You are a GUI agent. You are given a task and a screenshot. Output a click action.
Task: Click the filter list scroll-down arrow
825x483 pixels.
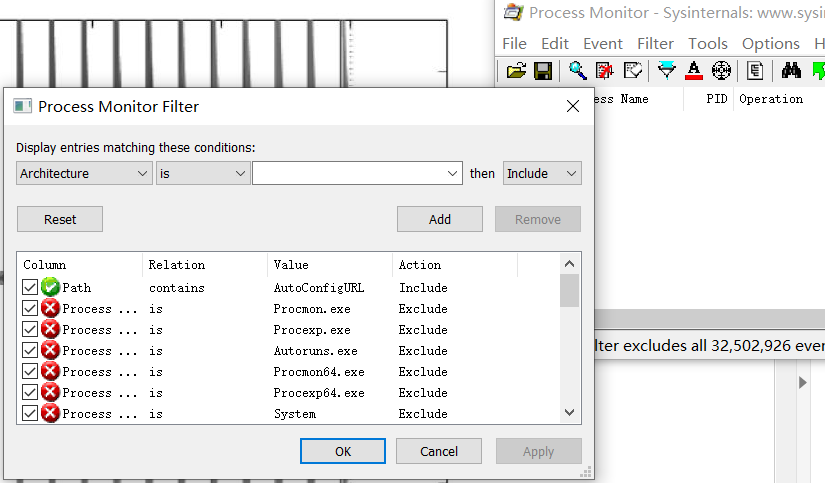[x=569, y=412]
